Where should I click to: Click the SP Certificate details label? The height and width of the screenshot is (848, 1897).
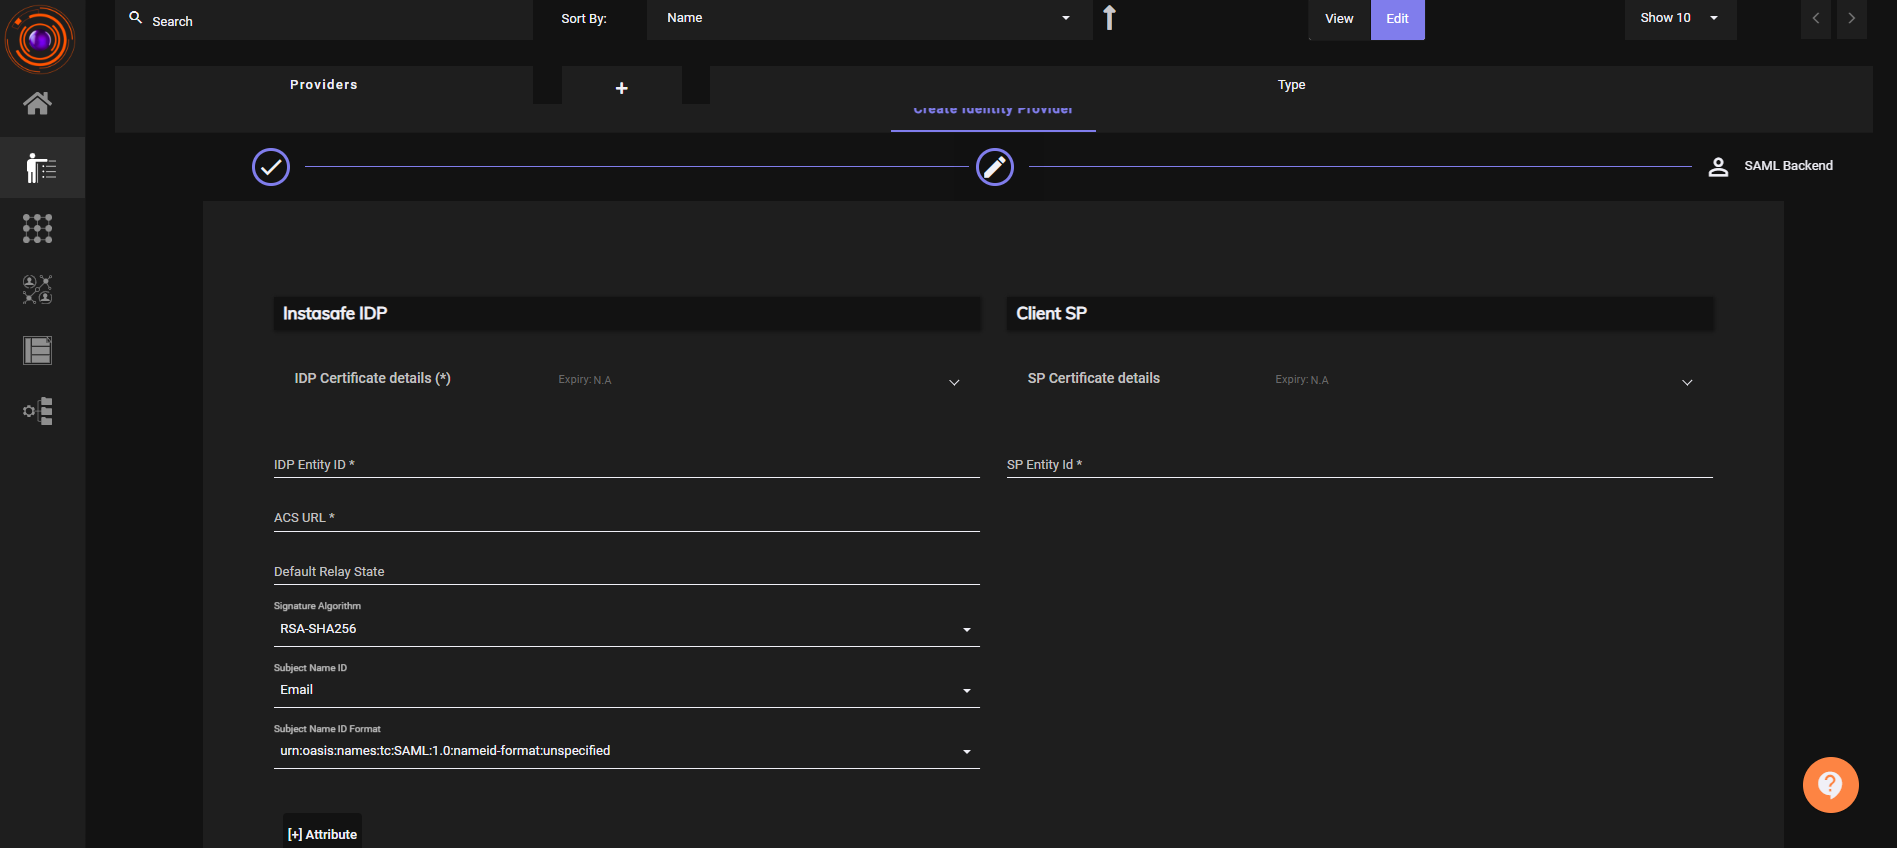tap(1094, 378)
